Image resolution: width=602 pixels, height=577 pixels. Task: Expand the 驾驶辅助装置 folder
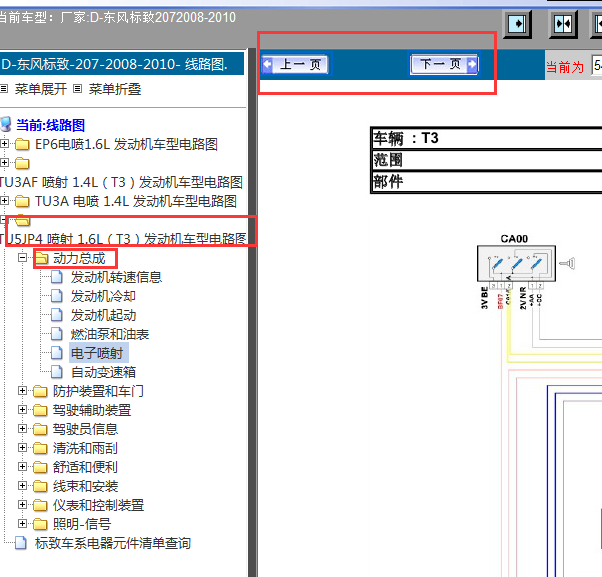coord(22,410)
